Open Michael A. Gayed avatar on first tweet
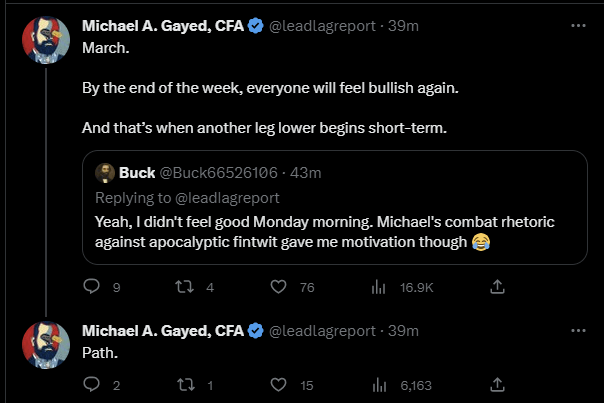The height and width of the screenshot is (403, 604). coord(46,40)
